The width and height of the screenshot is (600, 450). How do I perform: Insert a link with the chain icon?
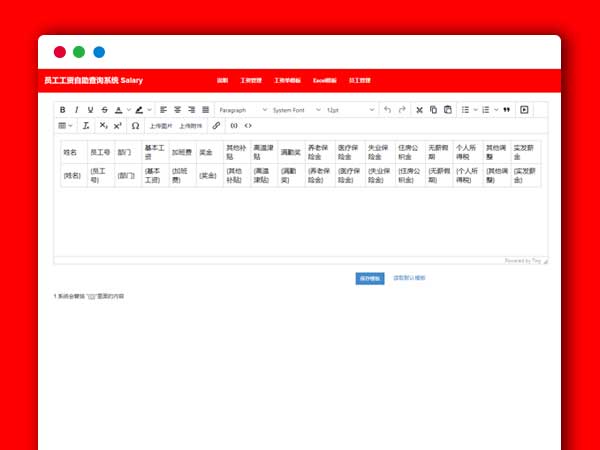coord(216,126)
